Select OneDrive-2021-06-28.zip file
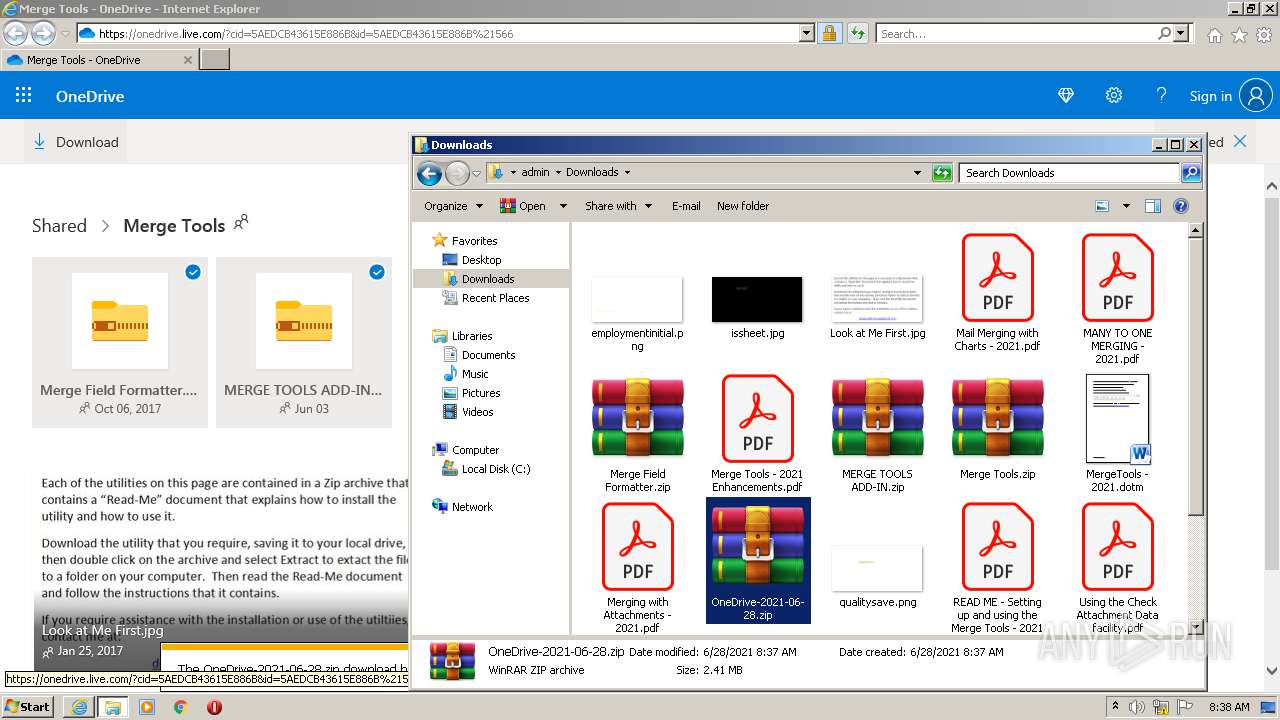 tap(757, 561)
